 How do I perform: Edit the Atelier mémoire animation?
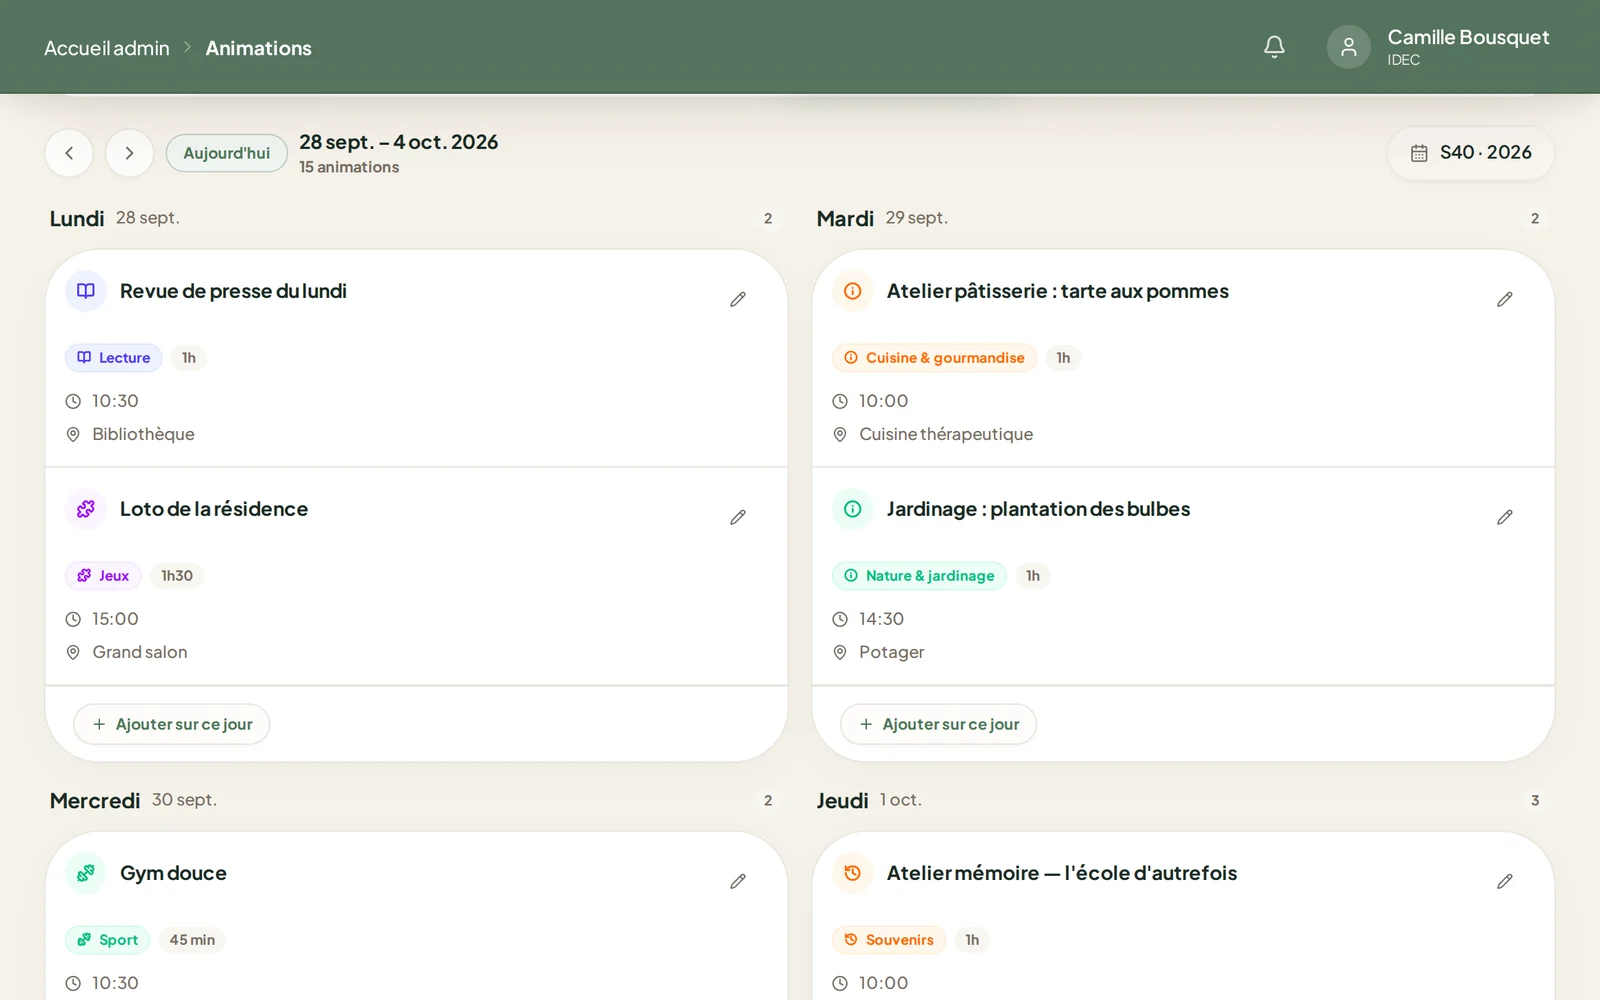click(x=1505, y=881)
